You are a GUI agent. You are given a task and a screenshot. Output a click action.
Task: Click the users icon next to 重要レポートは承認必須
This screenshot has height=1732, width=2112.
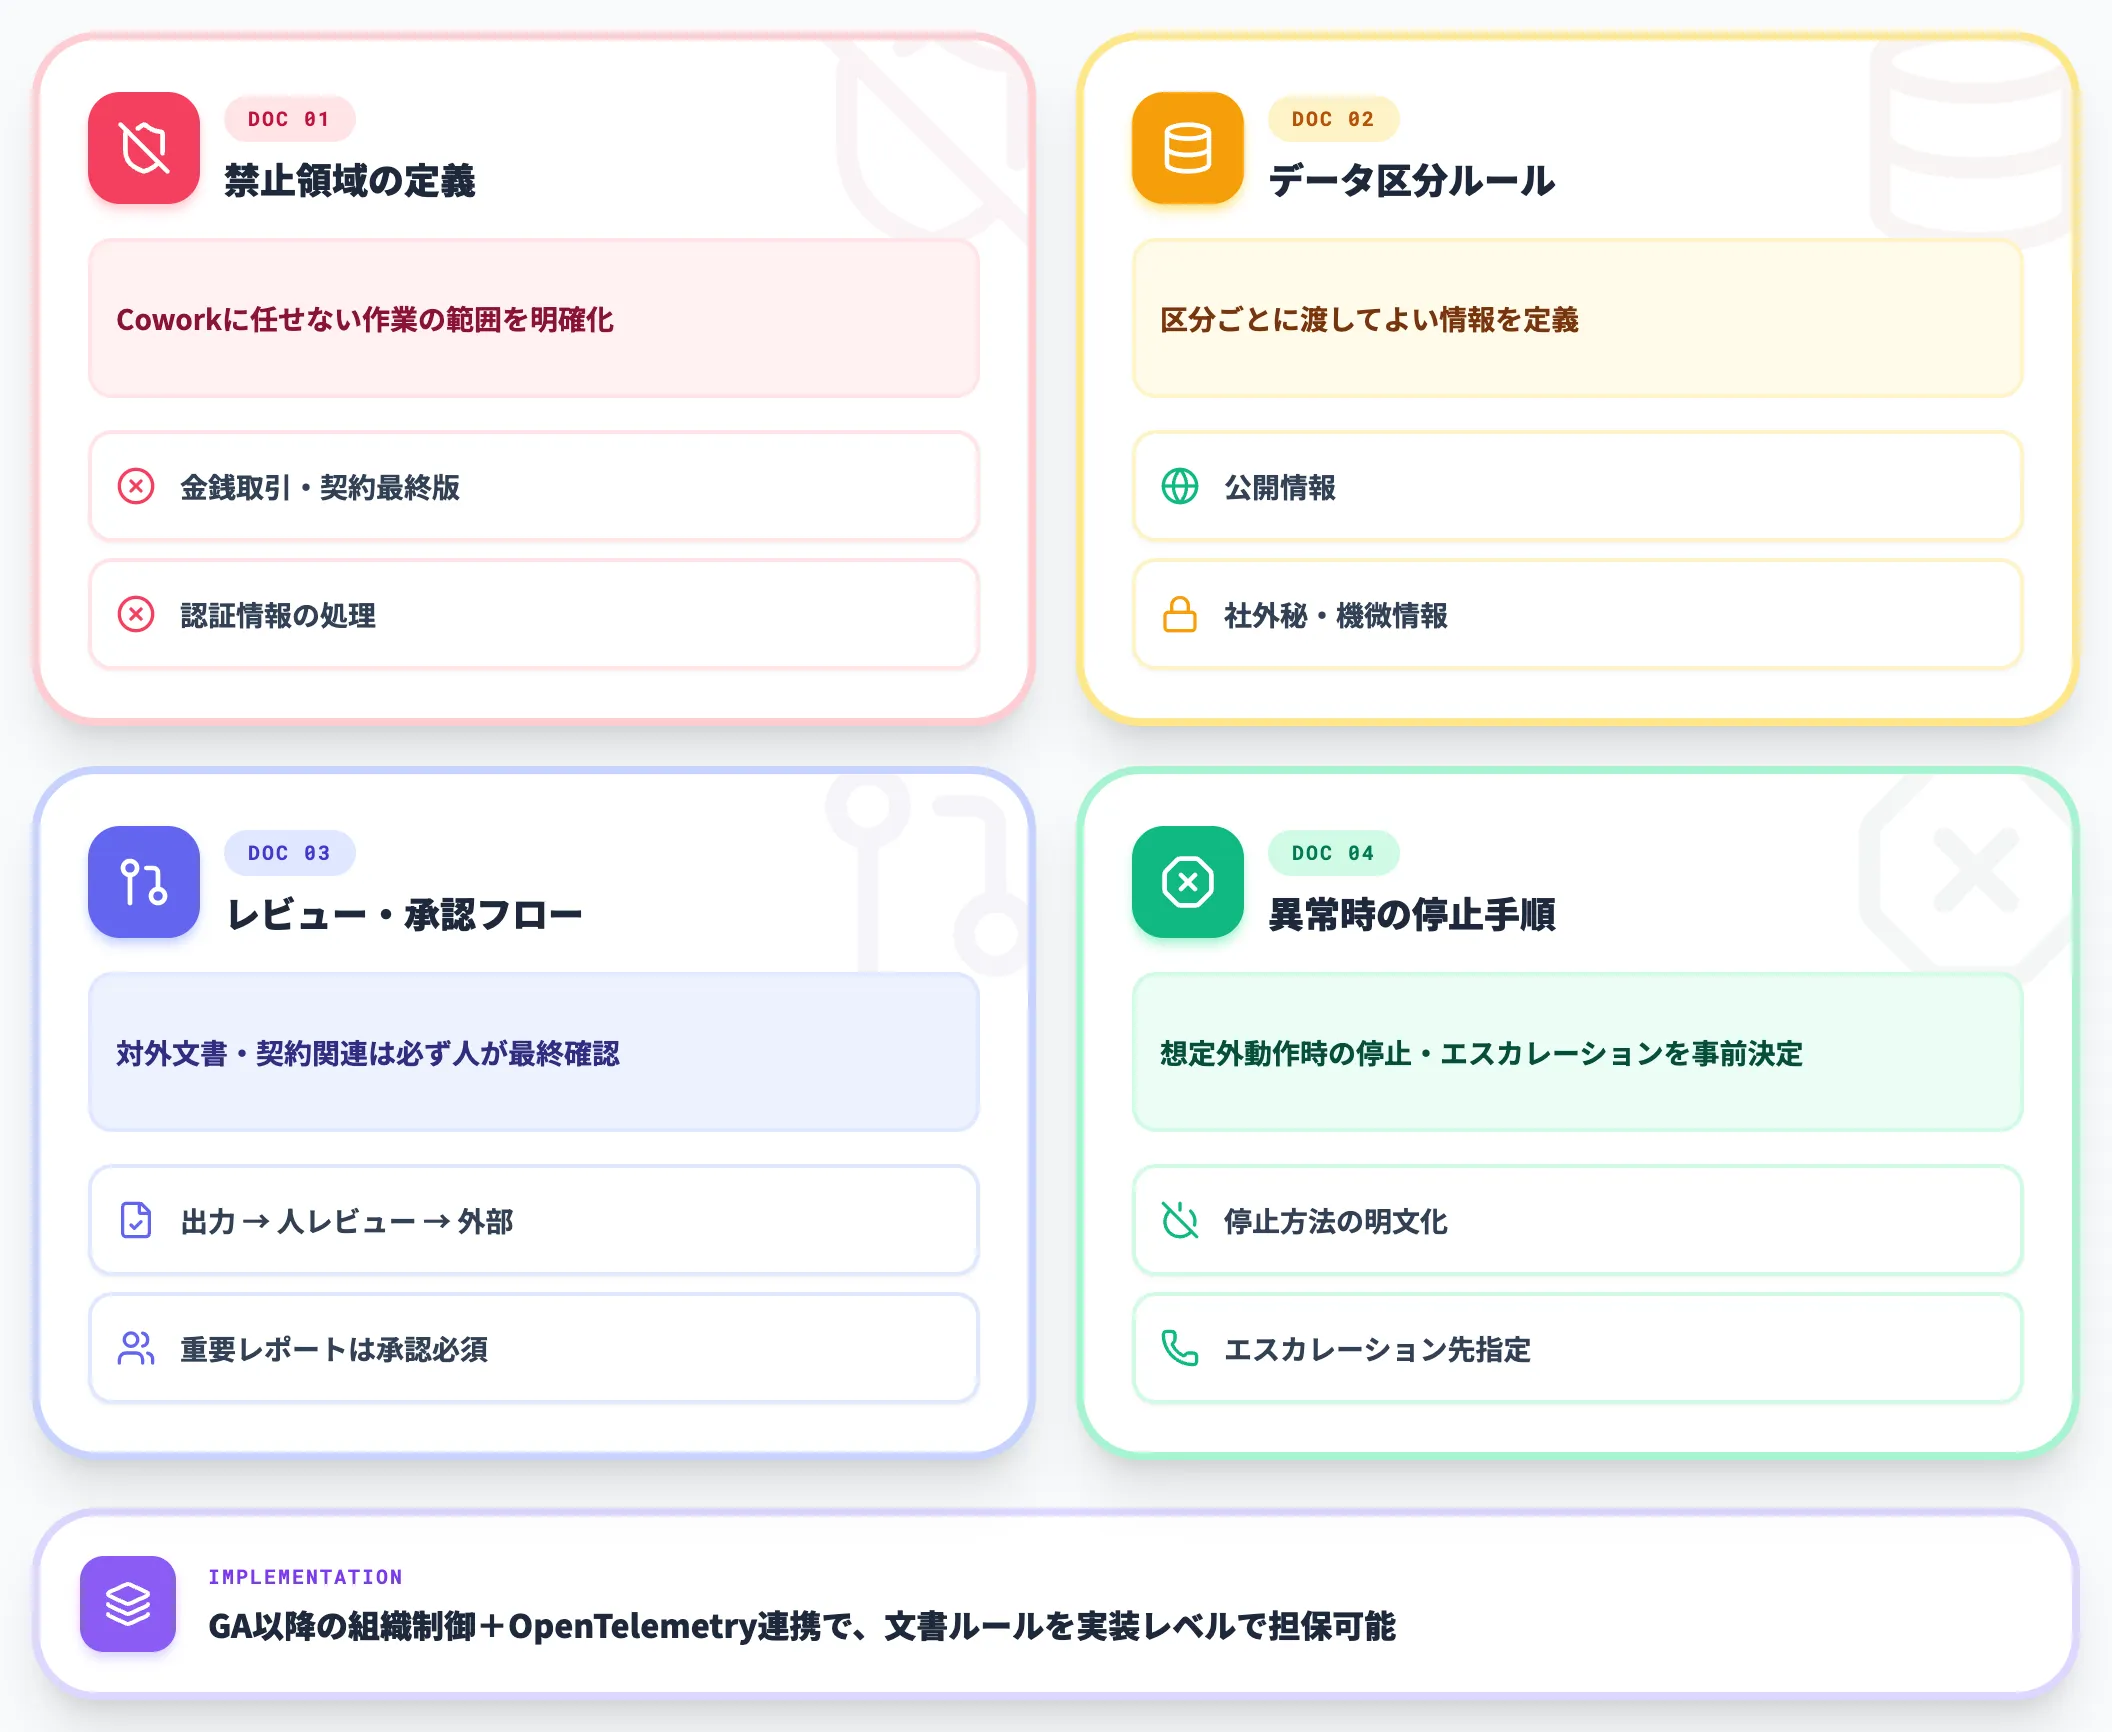136,1348
